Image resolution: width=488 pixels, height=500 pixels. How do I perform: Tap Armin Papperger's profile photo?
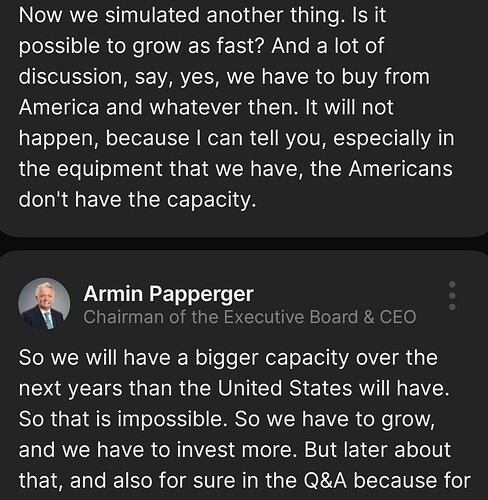(x=44, y=304)
